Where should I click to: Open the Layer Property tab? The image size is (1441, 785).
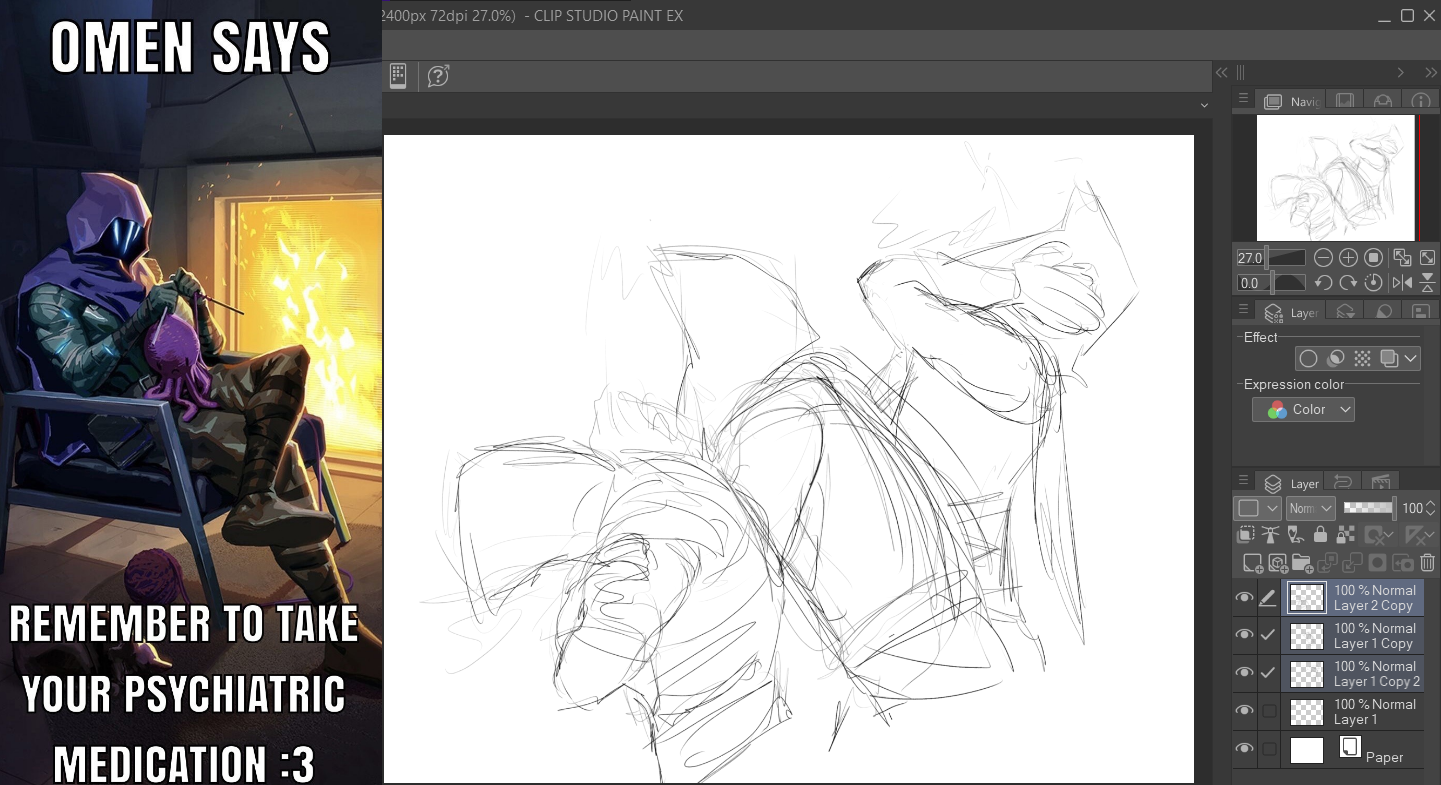click(1292, 312)
